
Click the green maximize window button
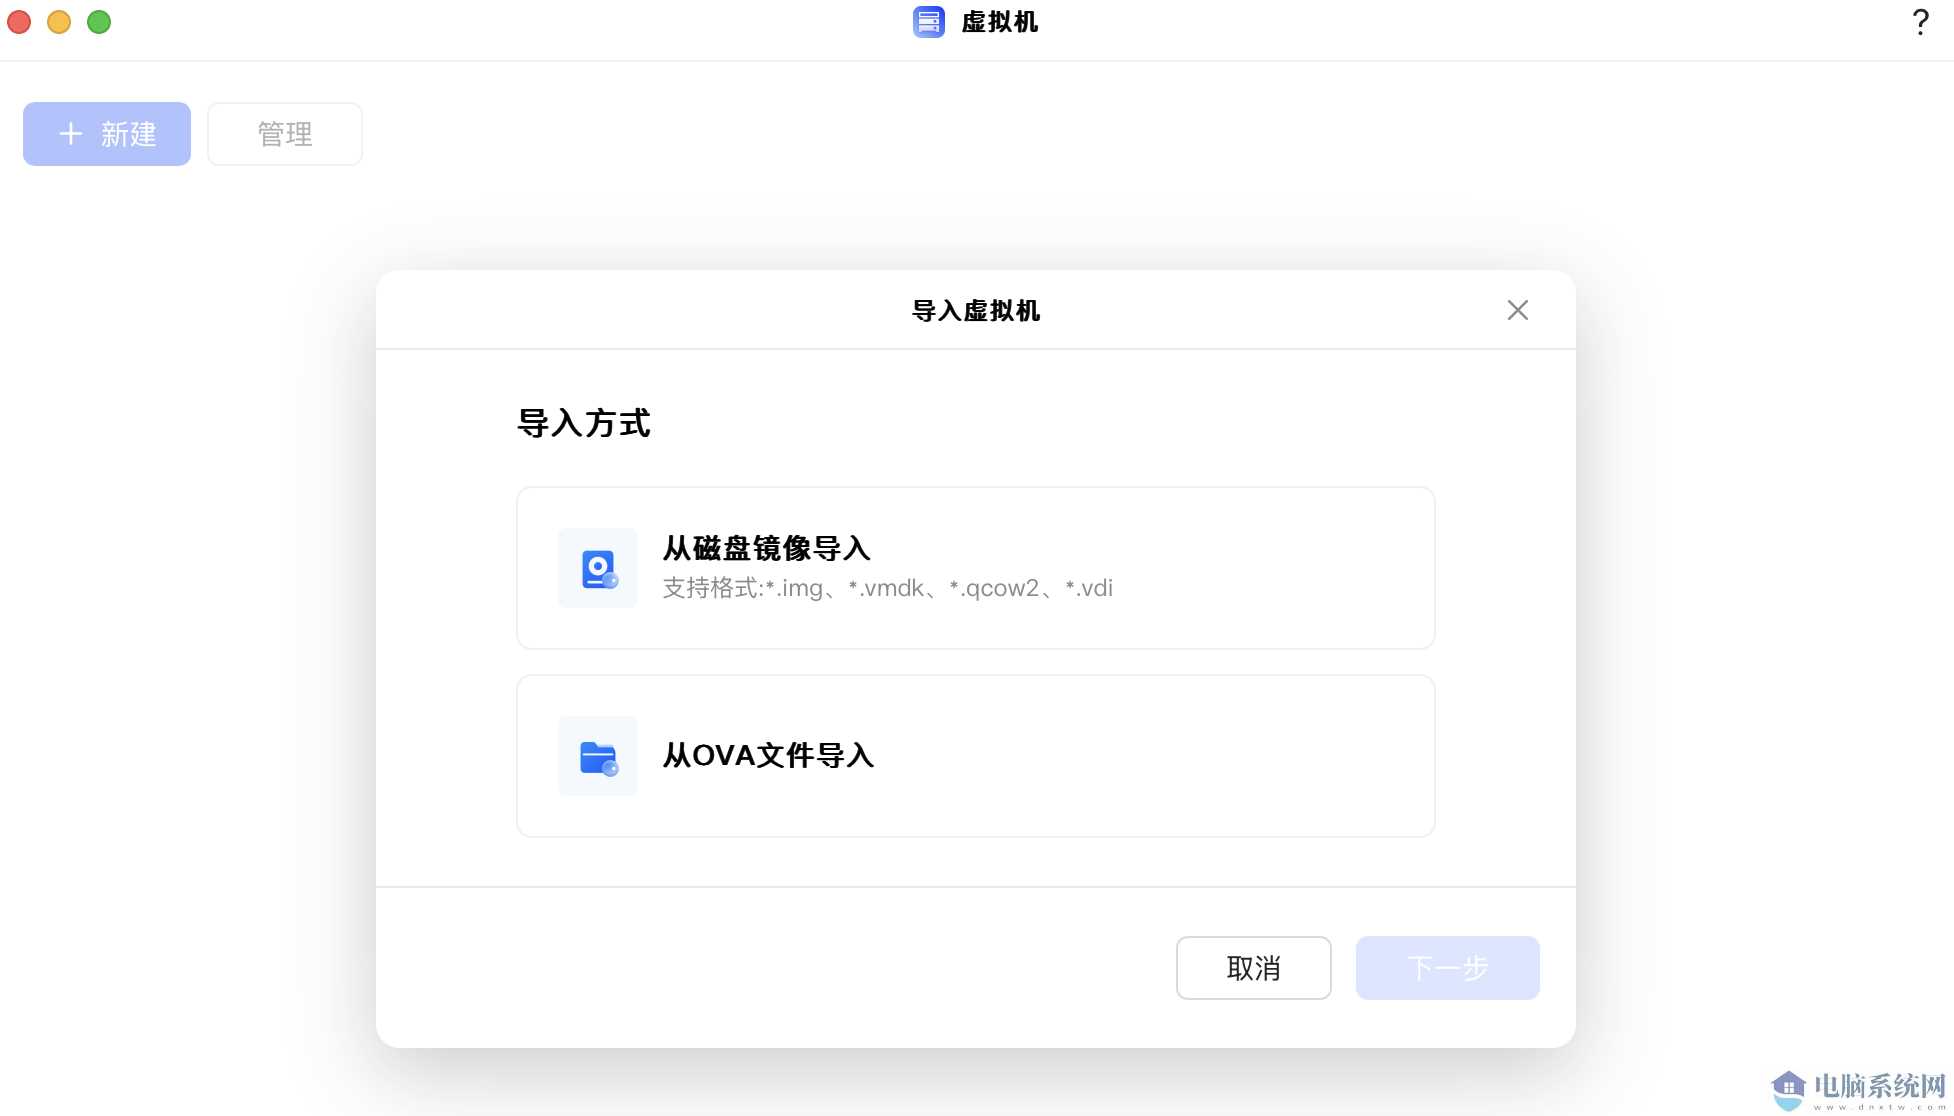click(x=99, y=22)
